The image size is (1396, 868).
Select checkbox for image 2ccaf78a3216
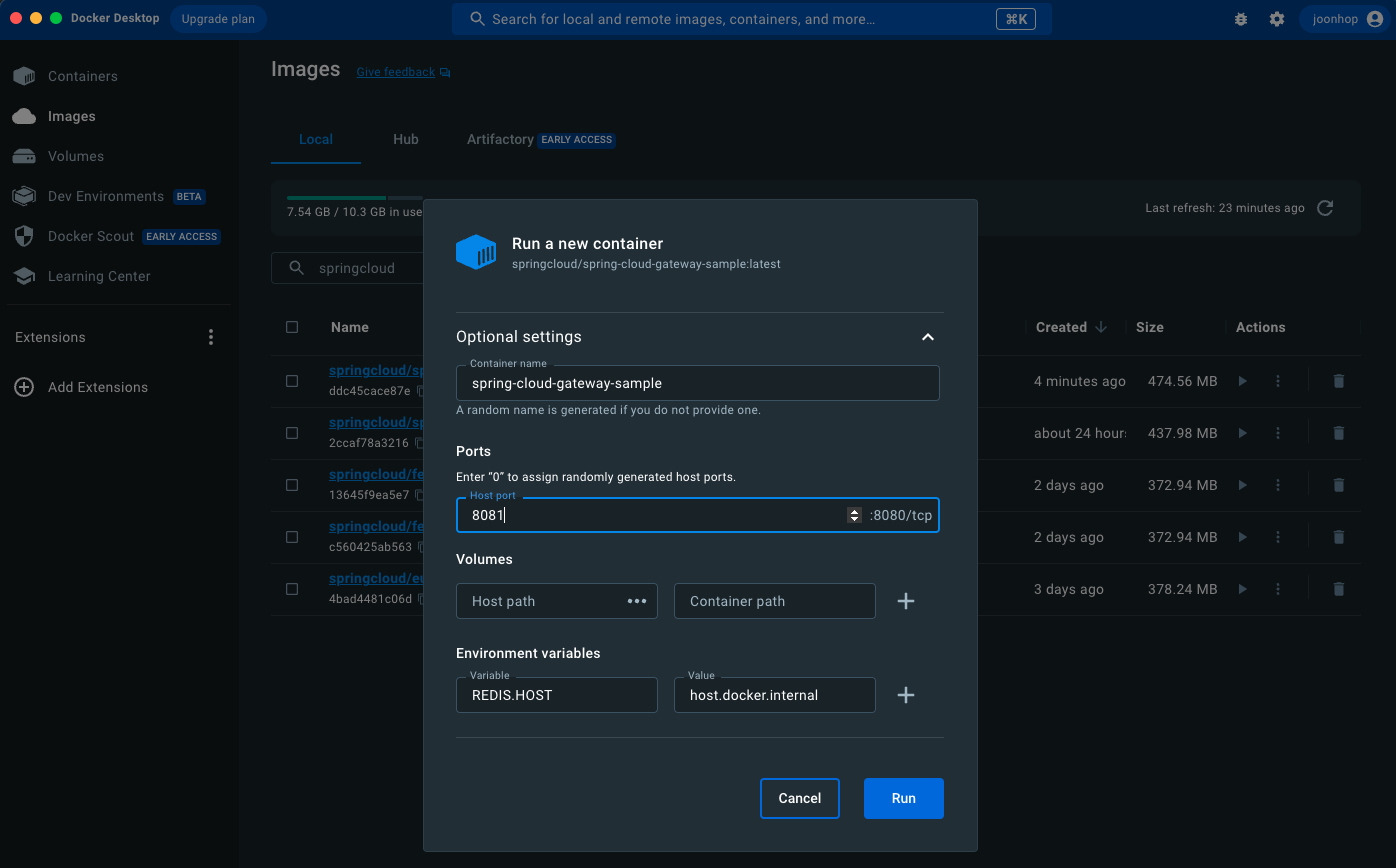coord(292,433)
